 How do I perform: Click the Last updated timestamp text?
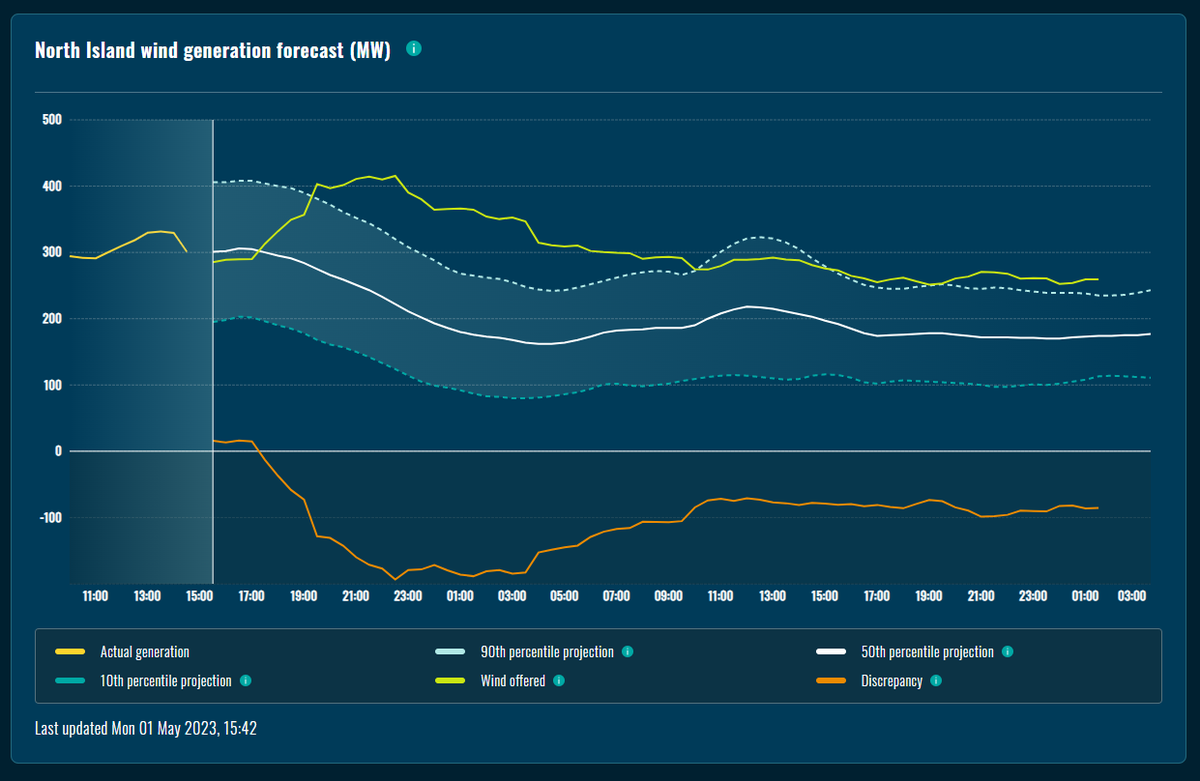pos(146,728)
